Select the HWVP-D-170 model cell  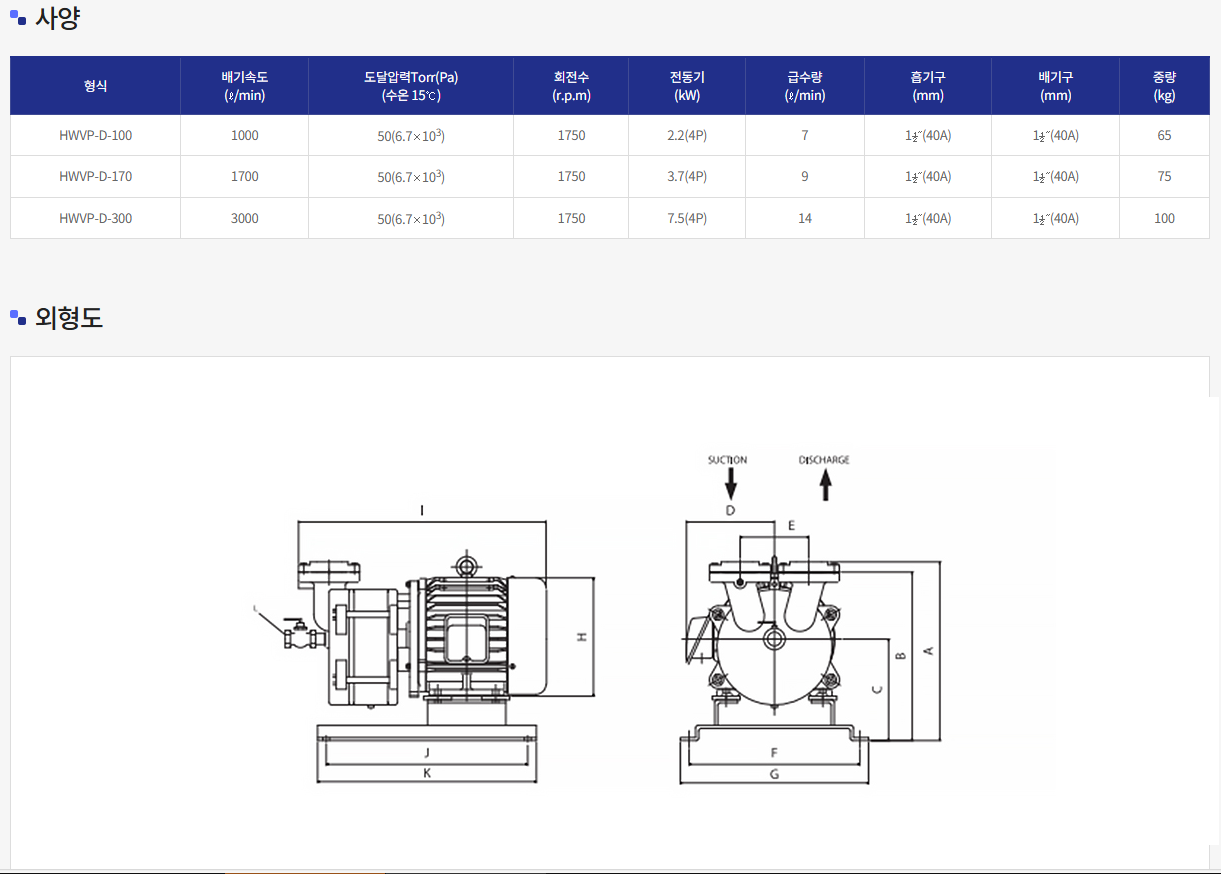(95, 177)
